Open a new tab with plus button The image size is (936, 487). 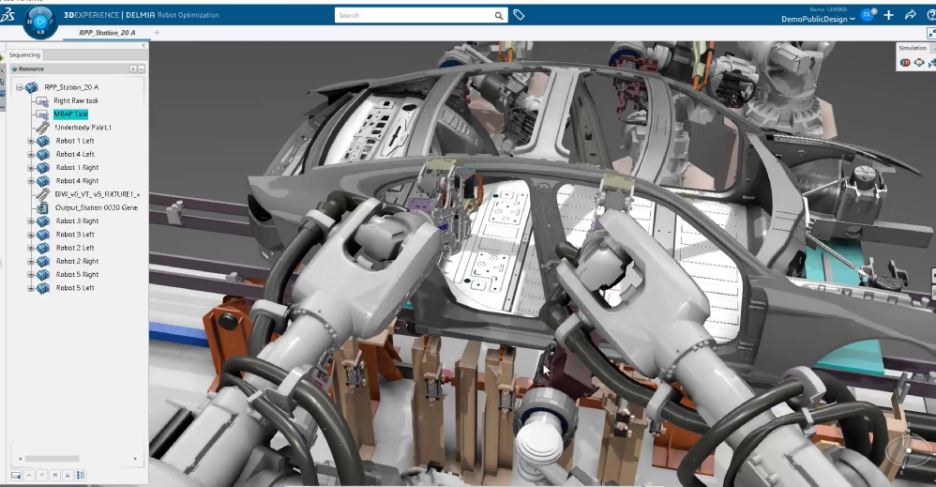point(157,33)
